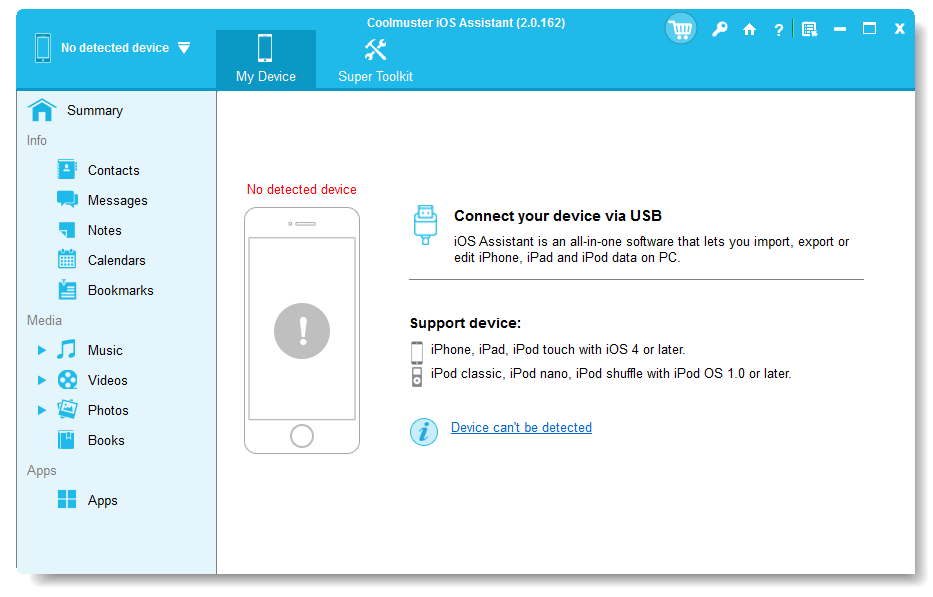
Task: Click the feedback notes icon in title bar
Action: point(809,30)
